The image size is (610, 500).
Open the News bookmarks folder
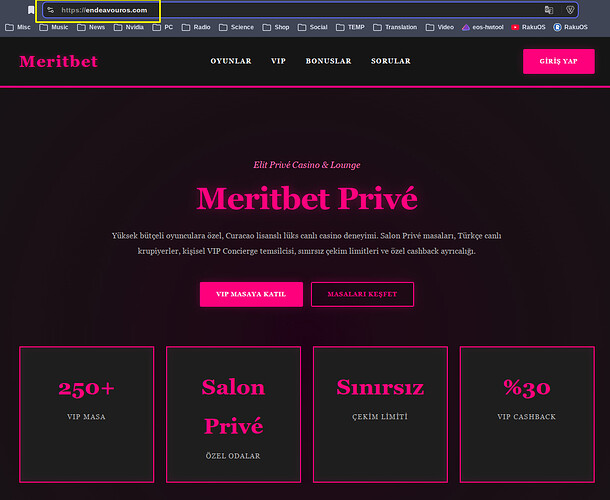[x=91, y=27]
